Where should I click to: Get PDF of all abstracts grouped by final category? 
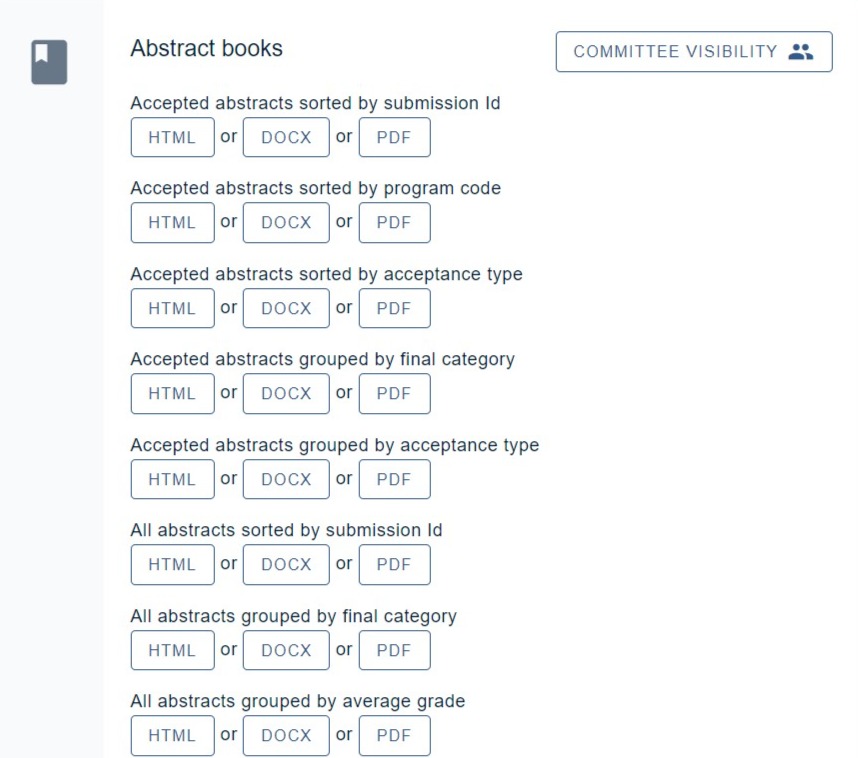point(394,651)
